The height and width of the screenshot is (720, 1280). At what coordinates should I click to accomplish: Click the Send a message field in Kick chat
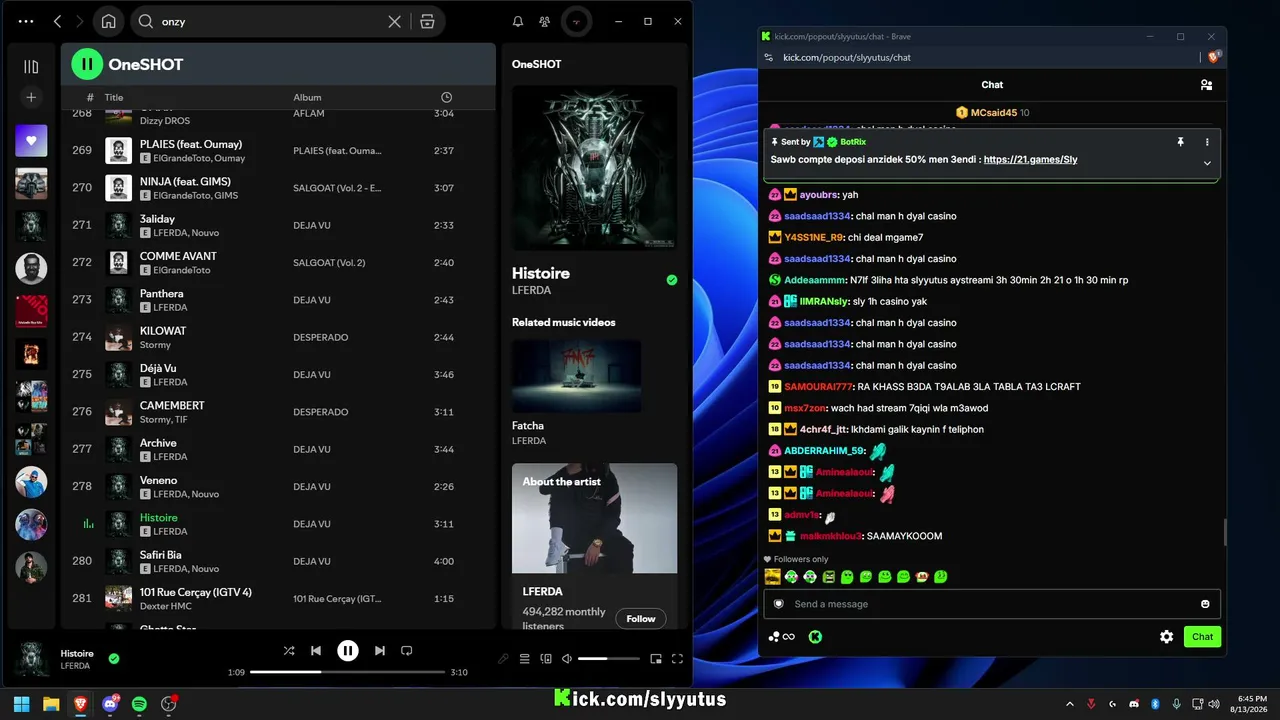pyautogui.click(x=991, y=604)
